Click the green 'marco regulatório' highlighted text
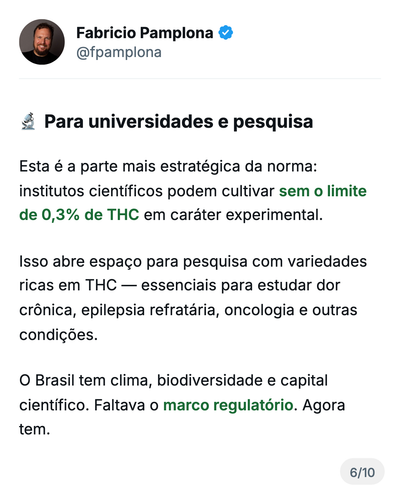 [228, 405]
